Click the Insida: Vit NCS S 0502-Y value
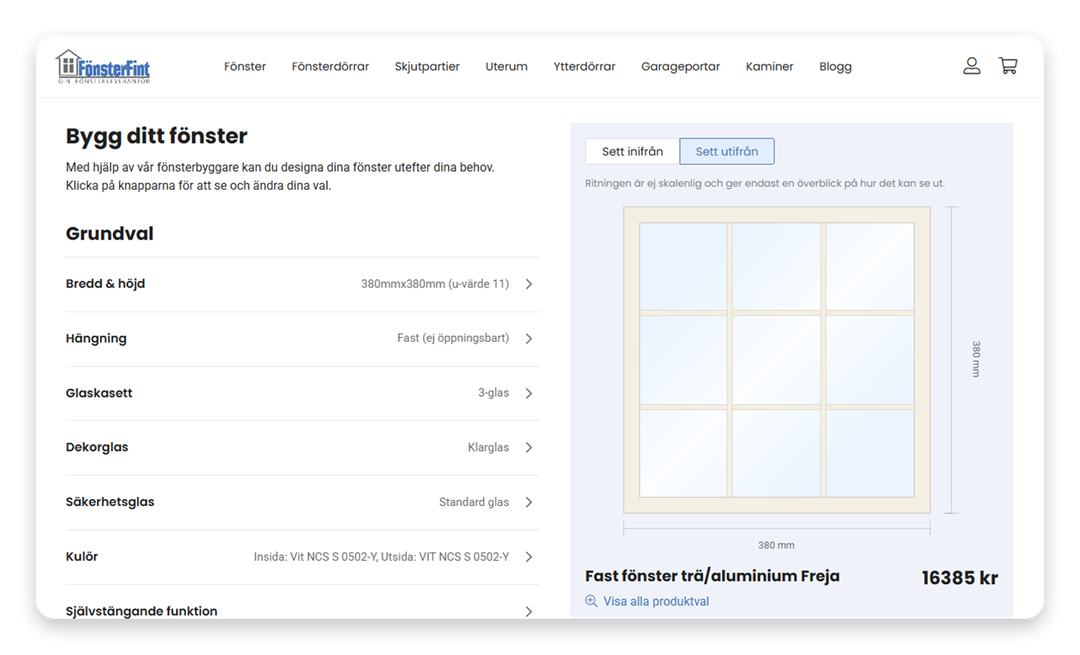Screen dimensions: 1080x655 314,557
